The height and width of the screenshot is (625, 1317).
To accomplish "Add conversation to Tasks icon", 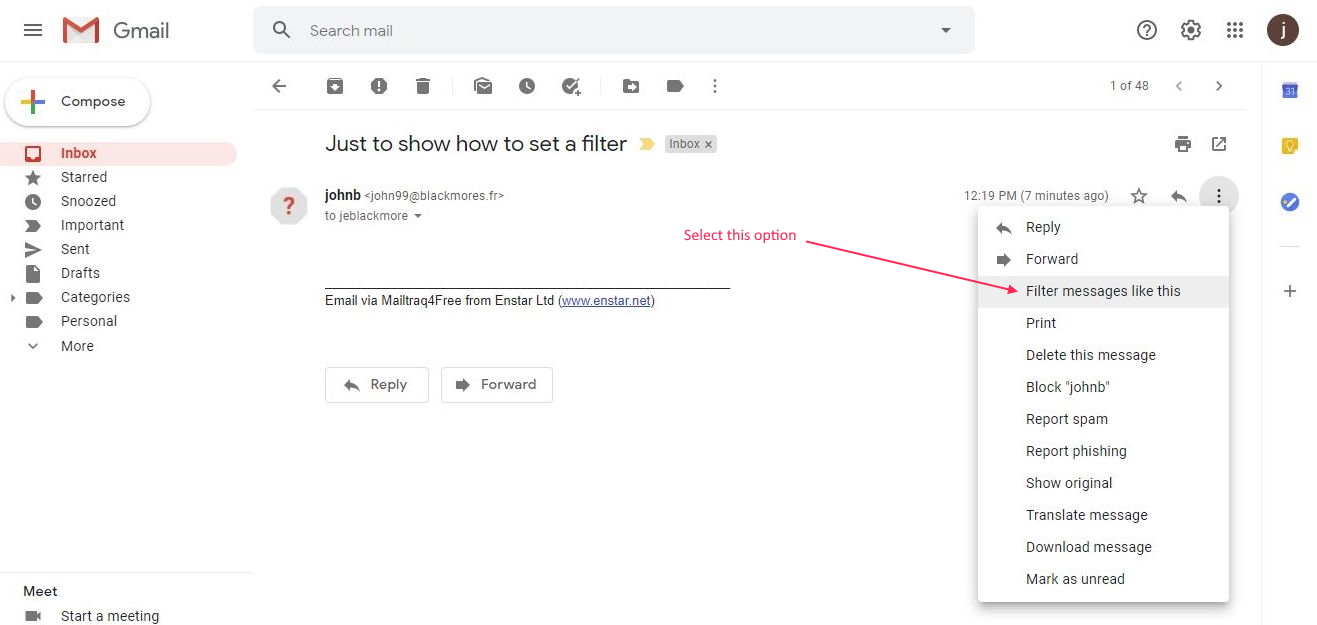I will pyautogui.click(x=571, y=86).
